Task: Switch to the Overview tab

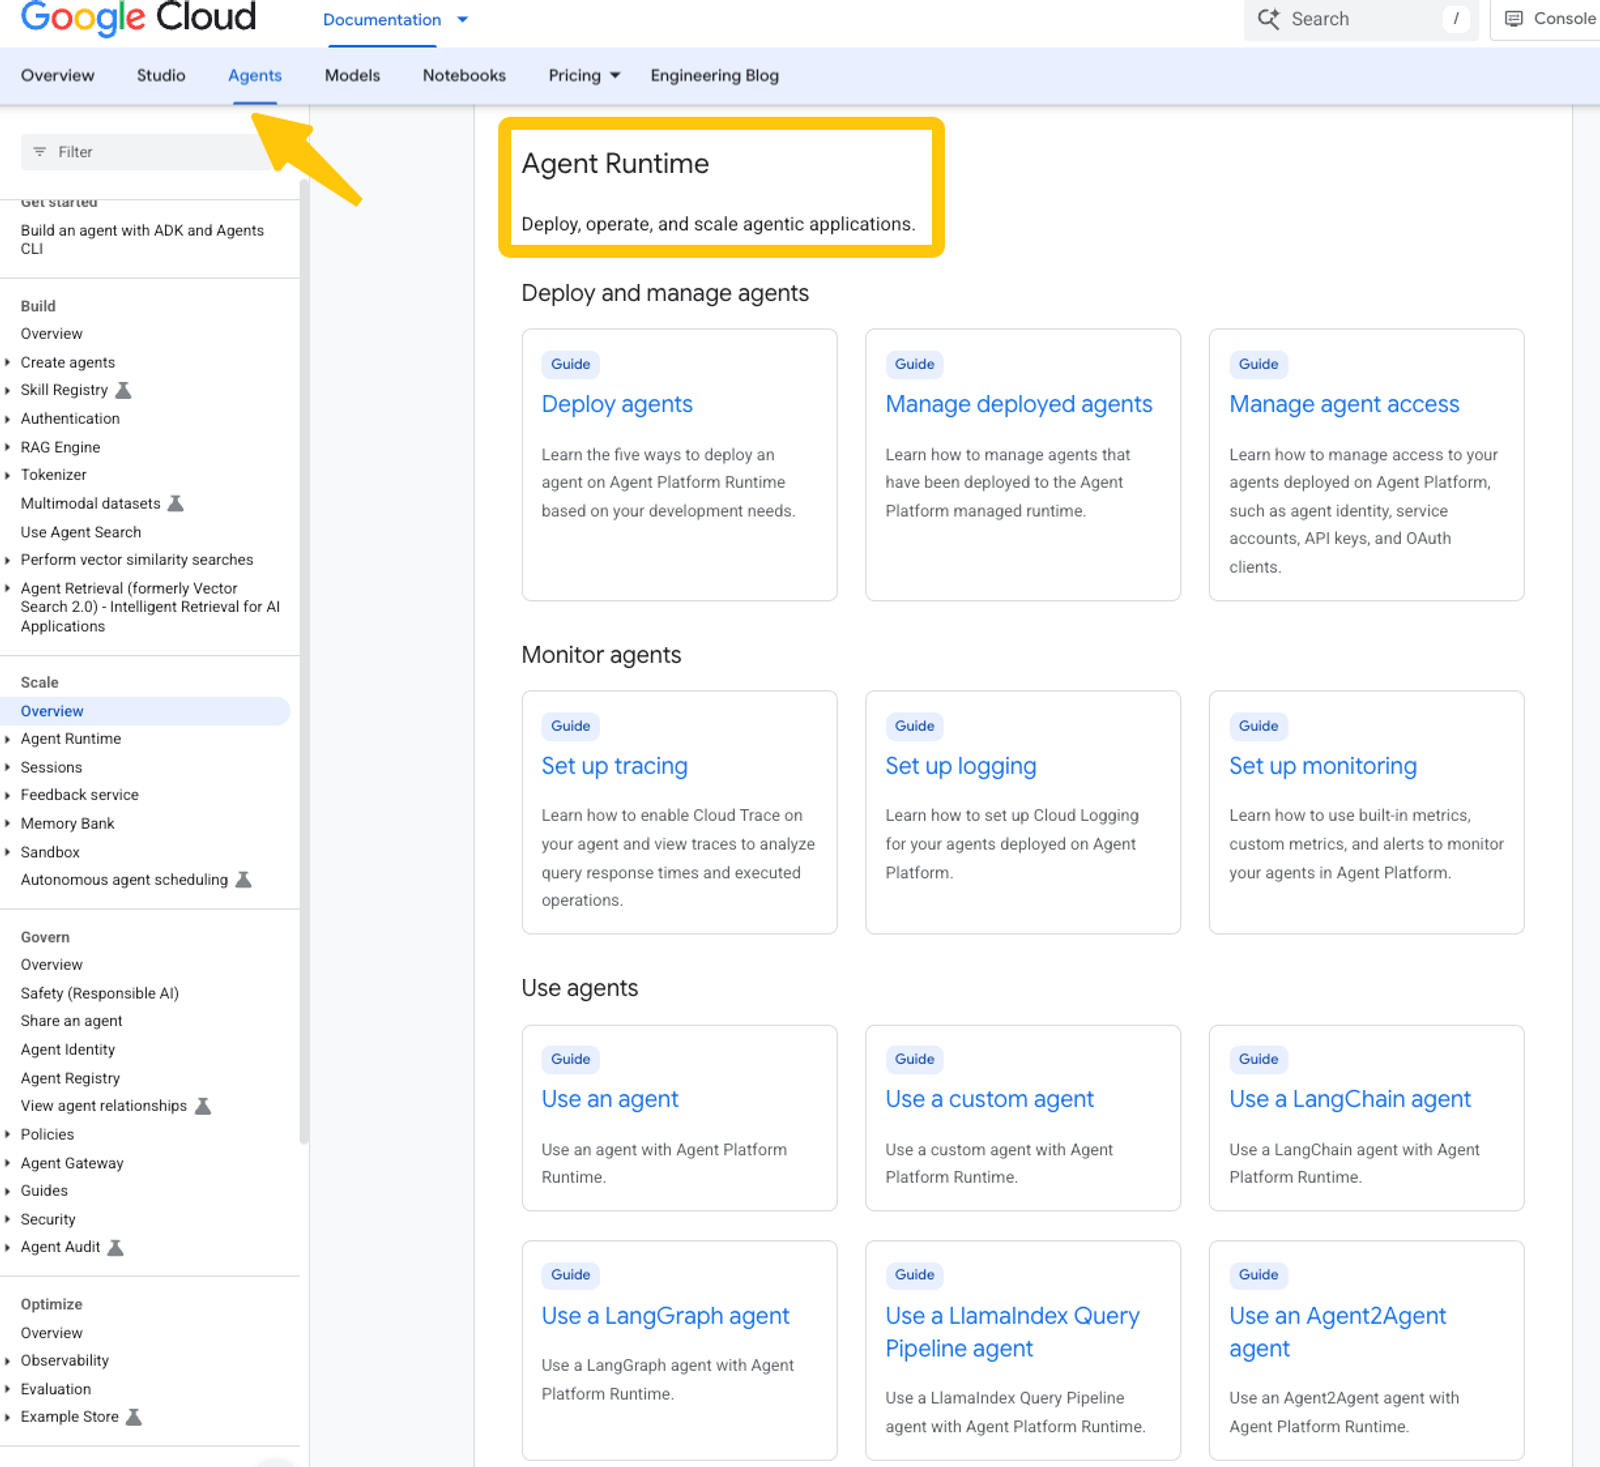Action: (57, 76)
